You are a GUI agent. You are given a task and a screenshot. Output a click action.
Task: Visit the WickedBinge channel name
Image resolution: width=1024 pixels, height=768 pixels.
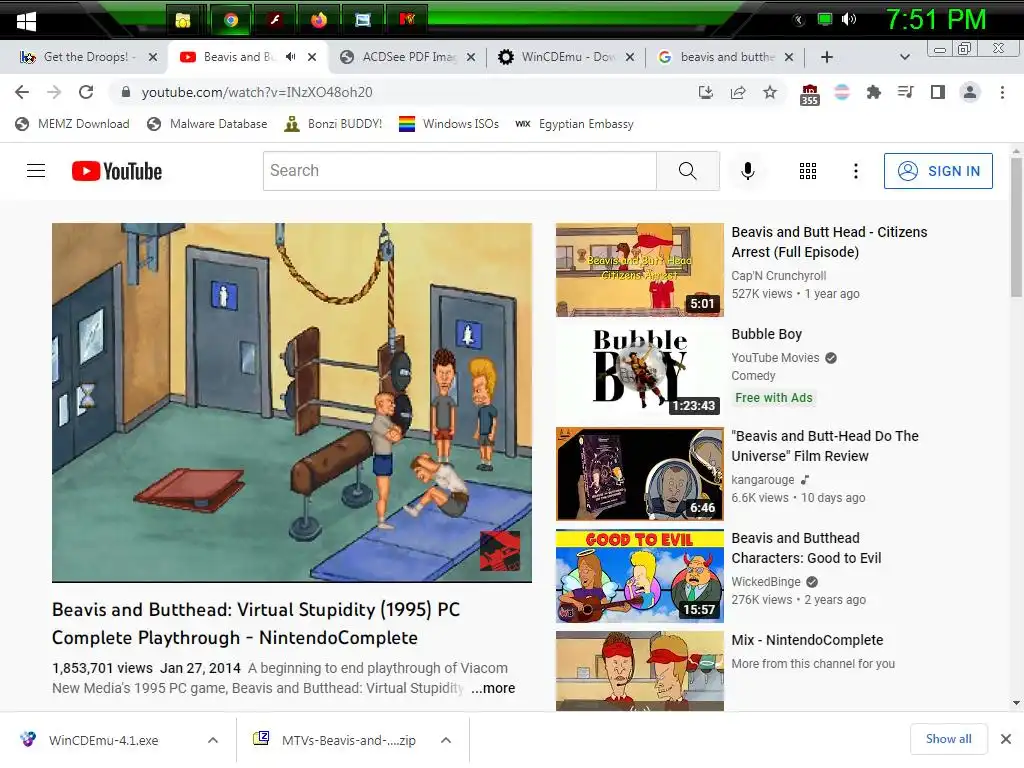pyautogui.click(x=765, y=581)
